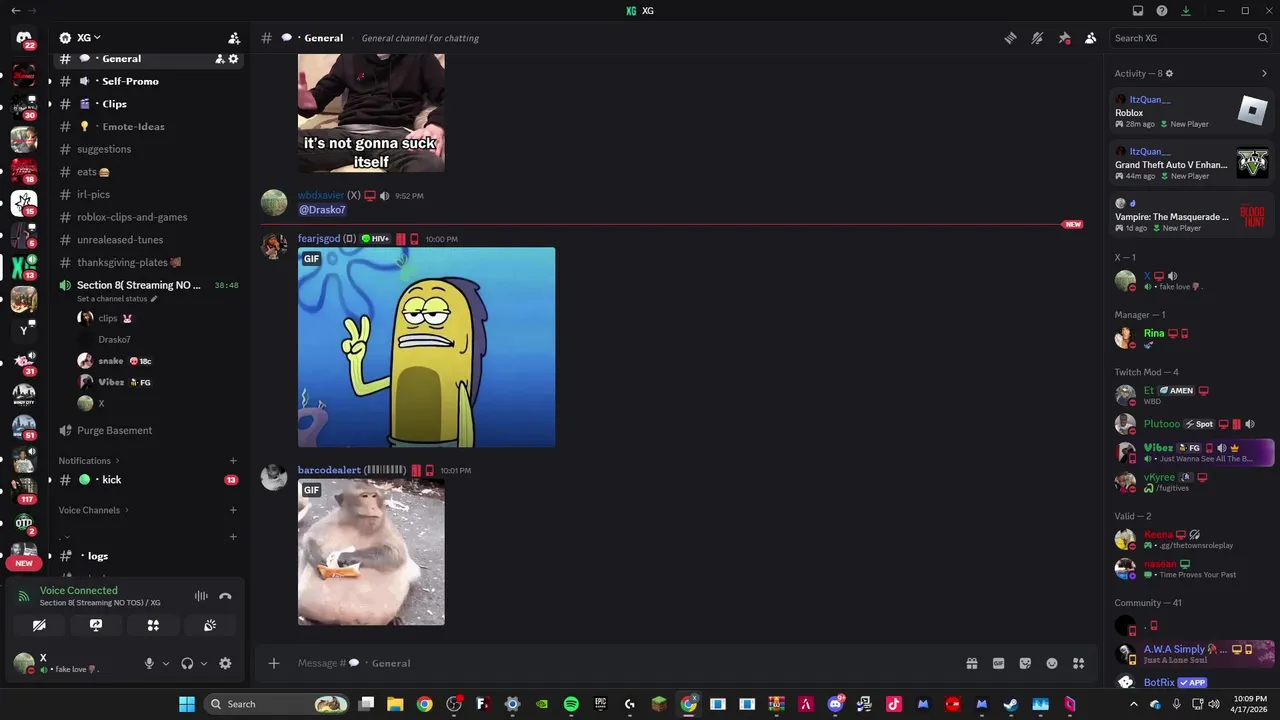
Task: Open pinned messages pin icon
Action: pyautogui.click(x=1064, y=38)
